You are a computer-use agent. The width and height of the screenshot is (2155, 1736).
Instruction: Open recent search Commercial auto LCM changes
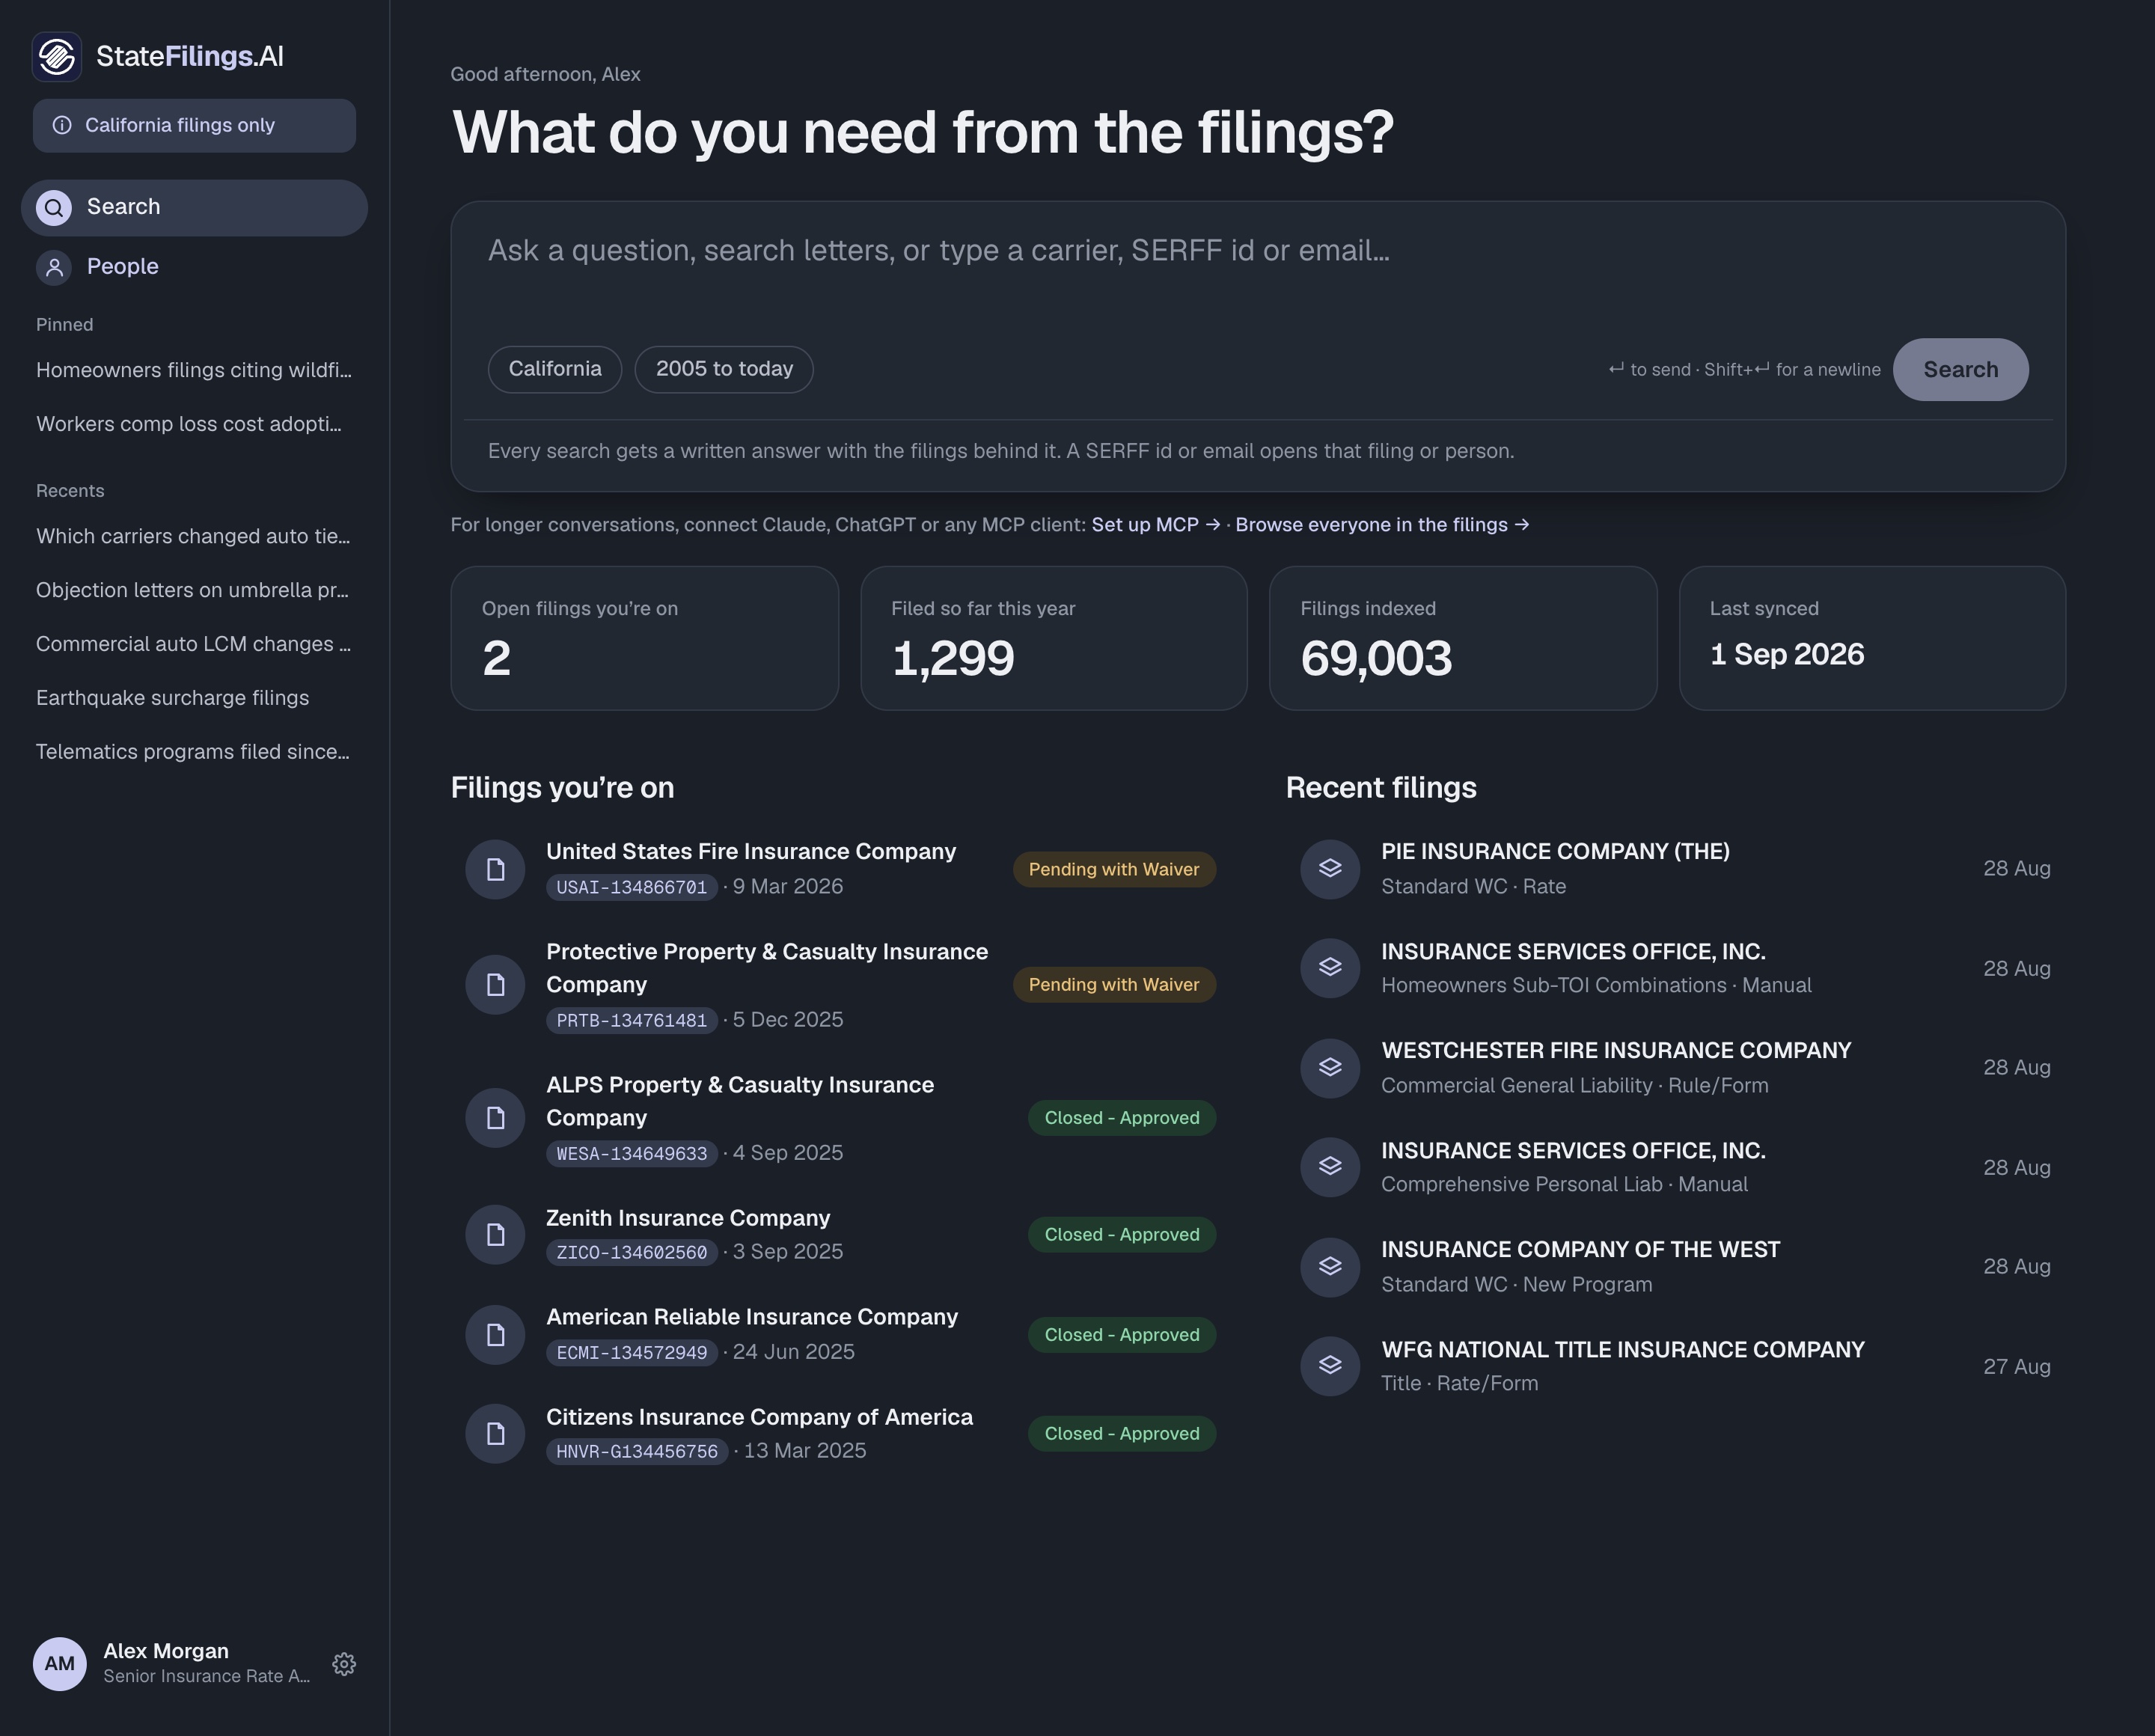194,644
